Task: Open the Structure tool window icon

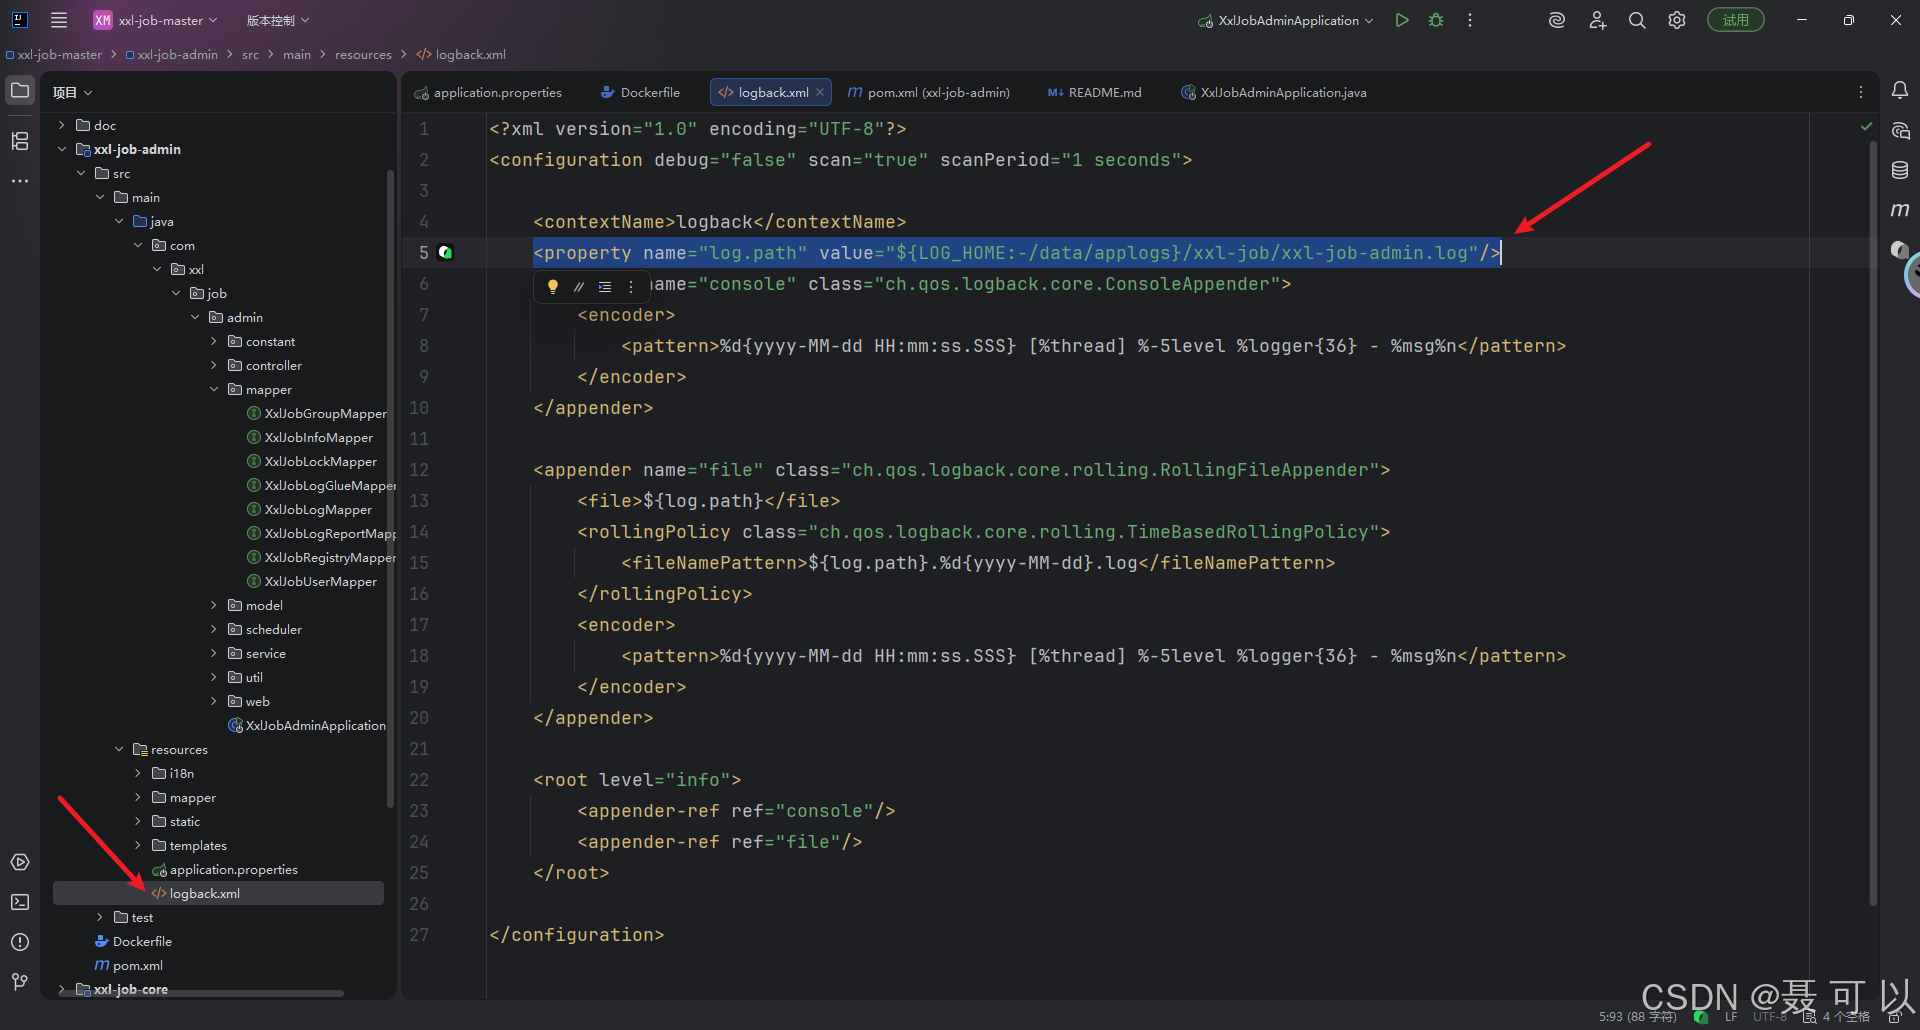Action: click(20, 141)
